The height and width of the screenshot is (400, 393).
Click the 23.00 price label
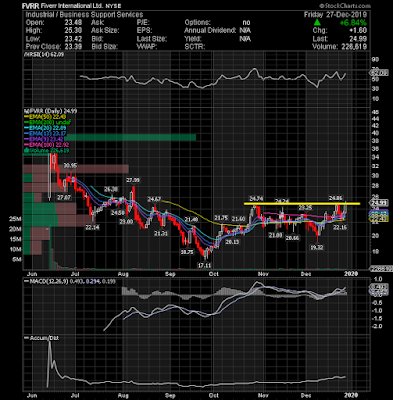127,222
